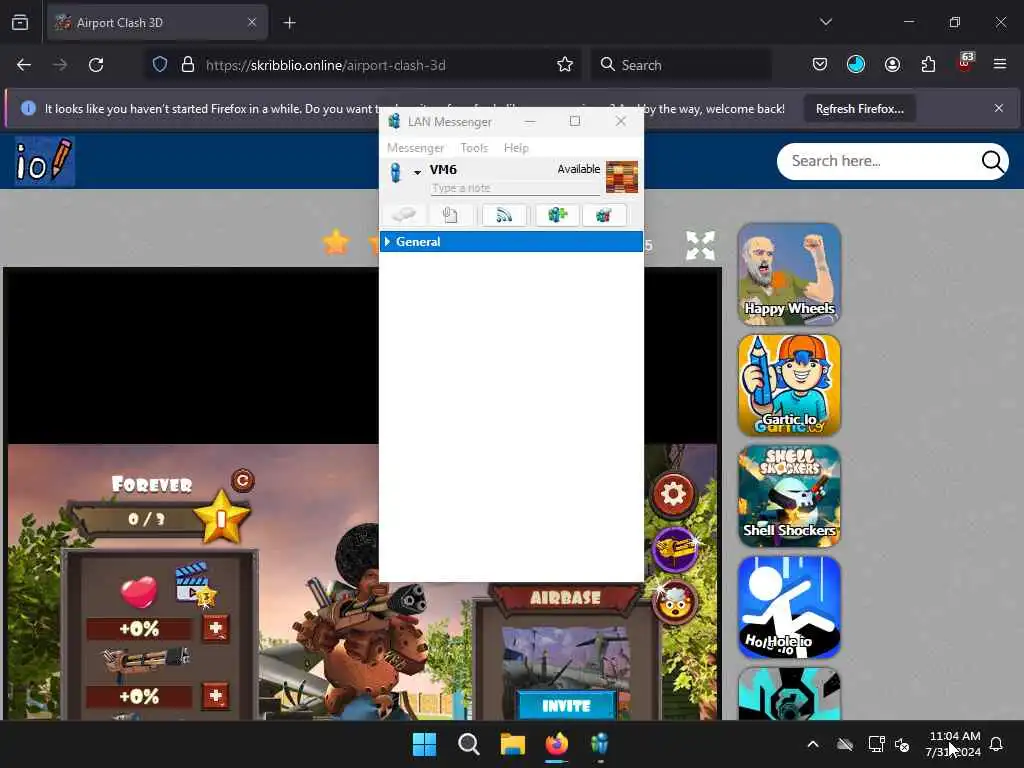The width and height of the screenshot is (1024, 768).
Task: Click the Firefox View icon
Action: (x=20, y=23)
